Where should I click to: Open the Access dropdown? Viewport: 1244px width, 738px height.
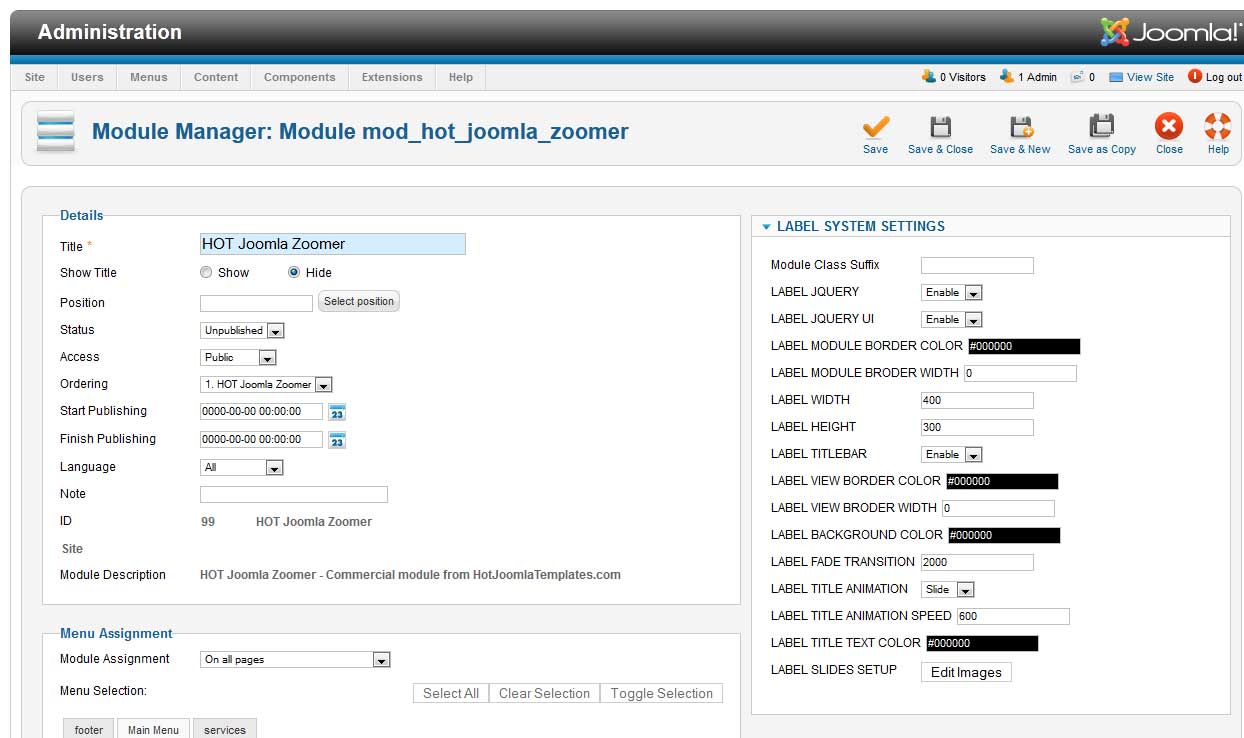point(238,357)
